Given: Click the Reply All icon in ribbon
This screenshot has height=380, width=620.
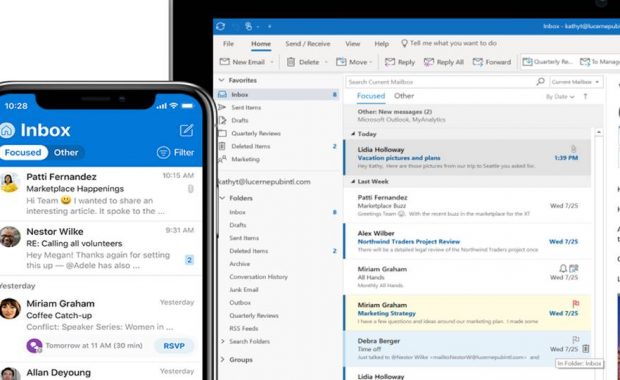Looking at the screenshot, I should (x=429, y=62).
